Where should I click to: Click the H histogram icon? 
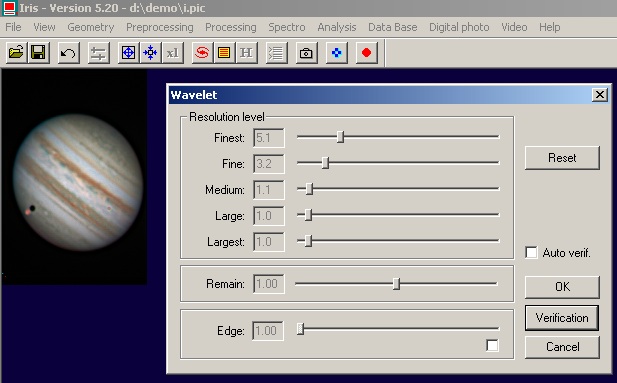246,53
